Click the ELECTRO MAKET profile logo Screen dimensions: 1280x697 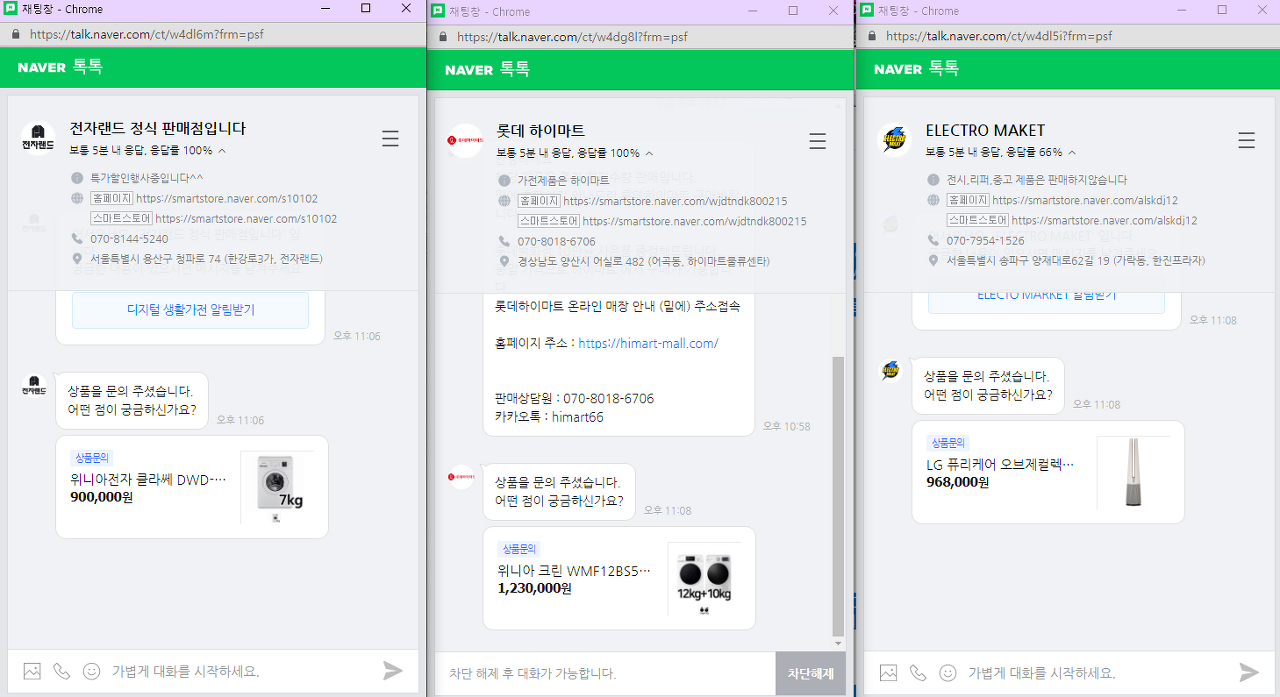pyautogui.click(x=894, y=139)
